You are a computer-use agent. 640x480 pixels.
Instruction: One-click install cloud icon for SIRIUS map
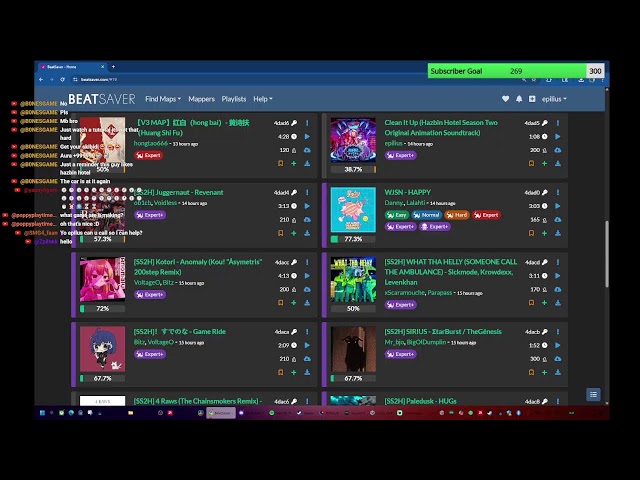pyautogui.click(x=558, y=359)
